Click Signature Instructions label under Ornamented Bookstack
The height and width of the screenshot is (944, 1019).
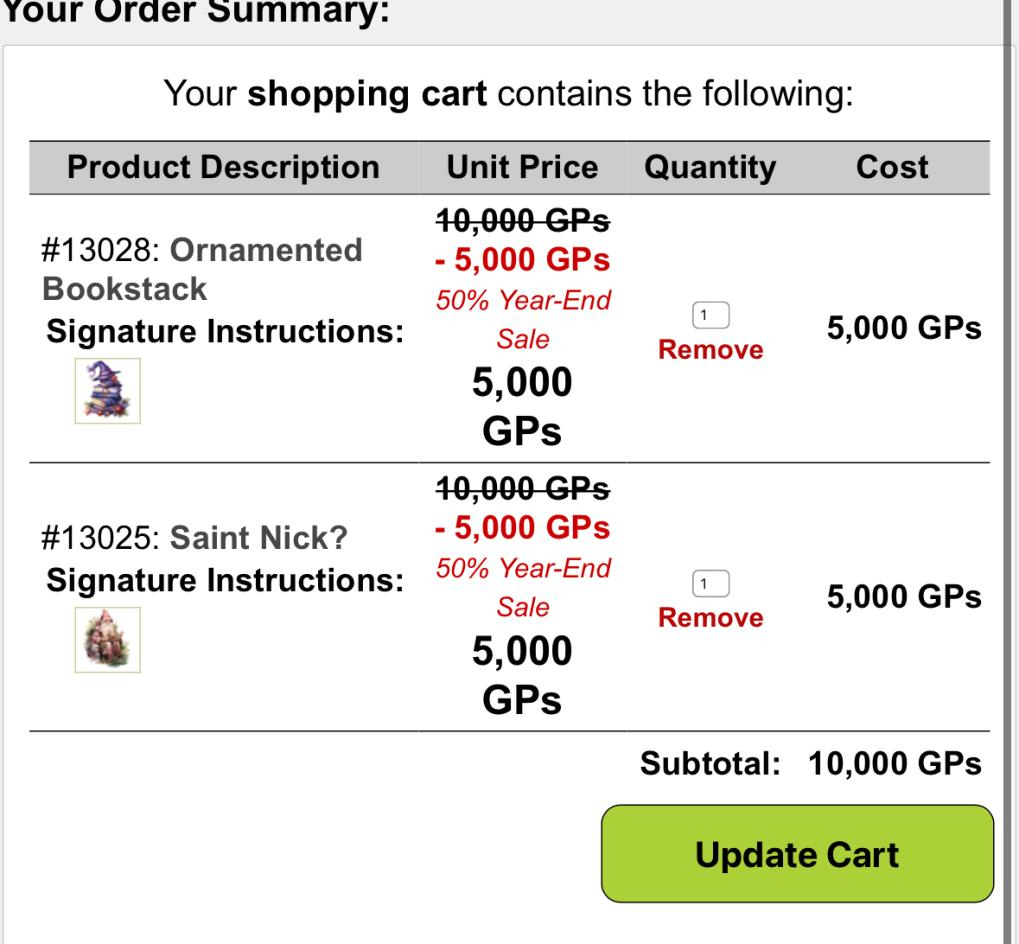(225, 331)
